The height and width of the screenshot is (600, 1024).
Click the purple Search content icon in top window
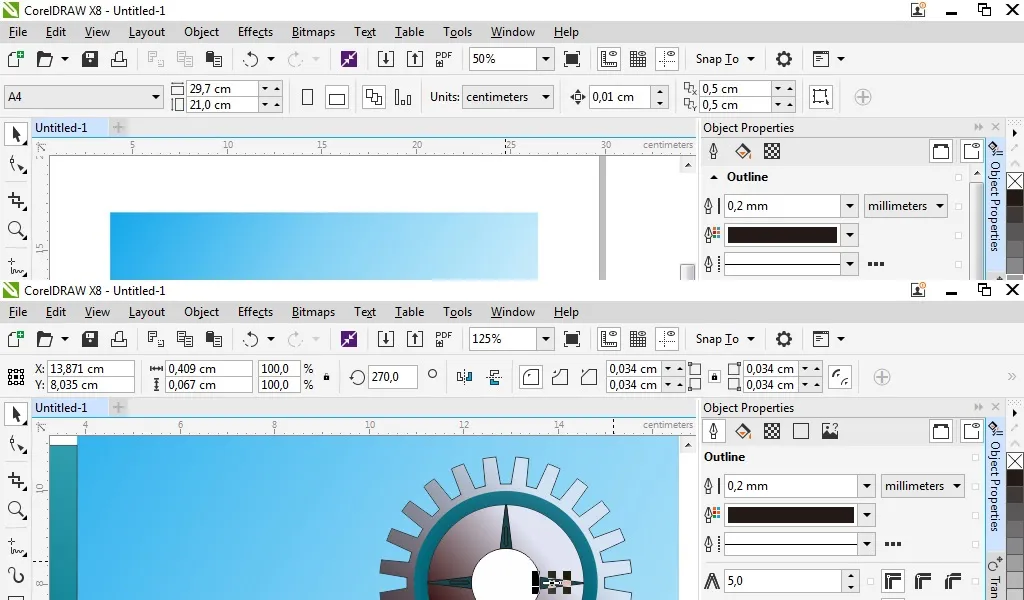(x=349, y=59)
